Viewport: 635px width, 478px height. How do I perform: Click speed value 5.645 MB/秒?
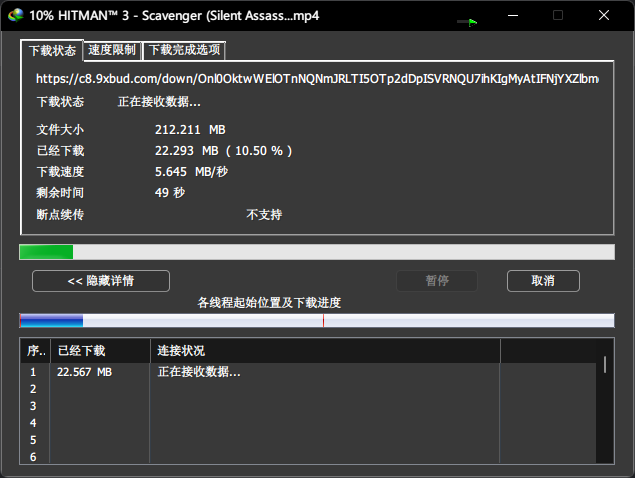191,172
